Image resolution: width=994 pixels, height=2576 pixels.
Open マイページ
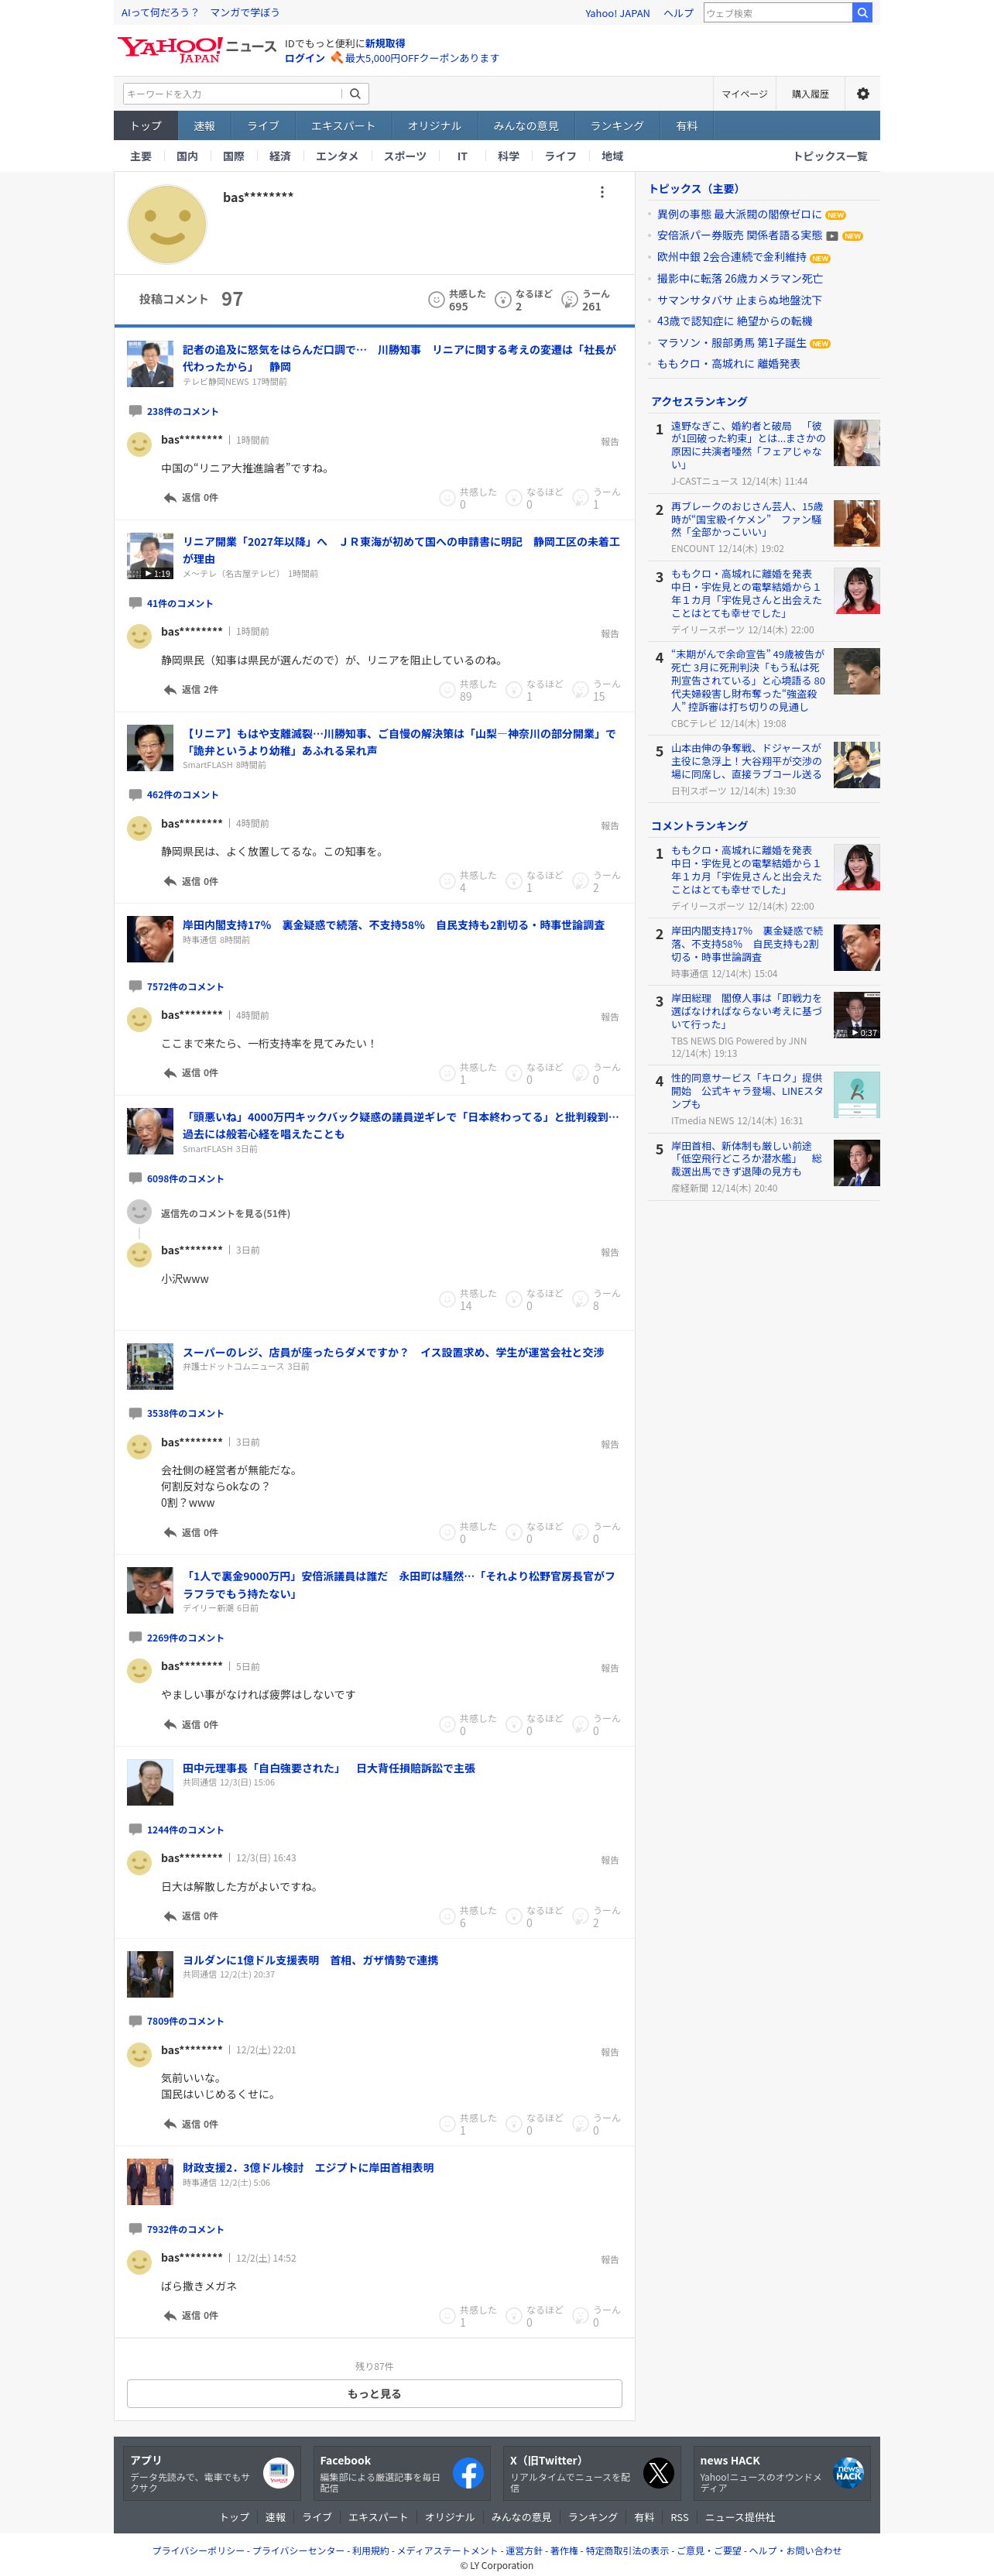(745, 94)
